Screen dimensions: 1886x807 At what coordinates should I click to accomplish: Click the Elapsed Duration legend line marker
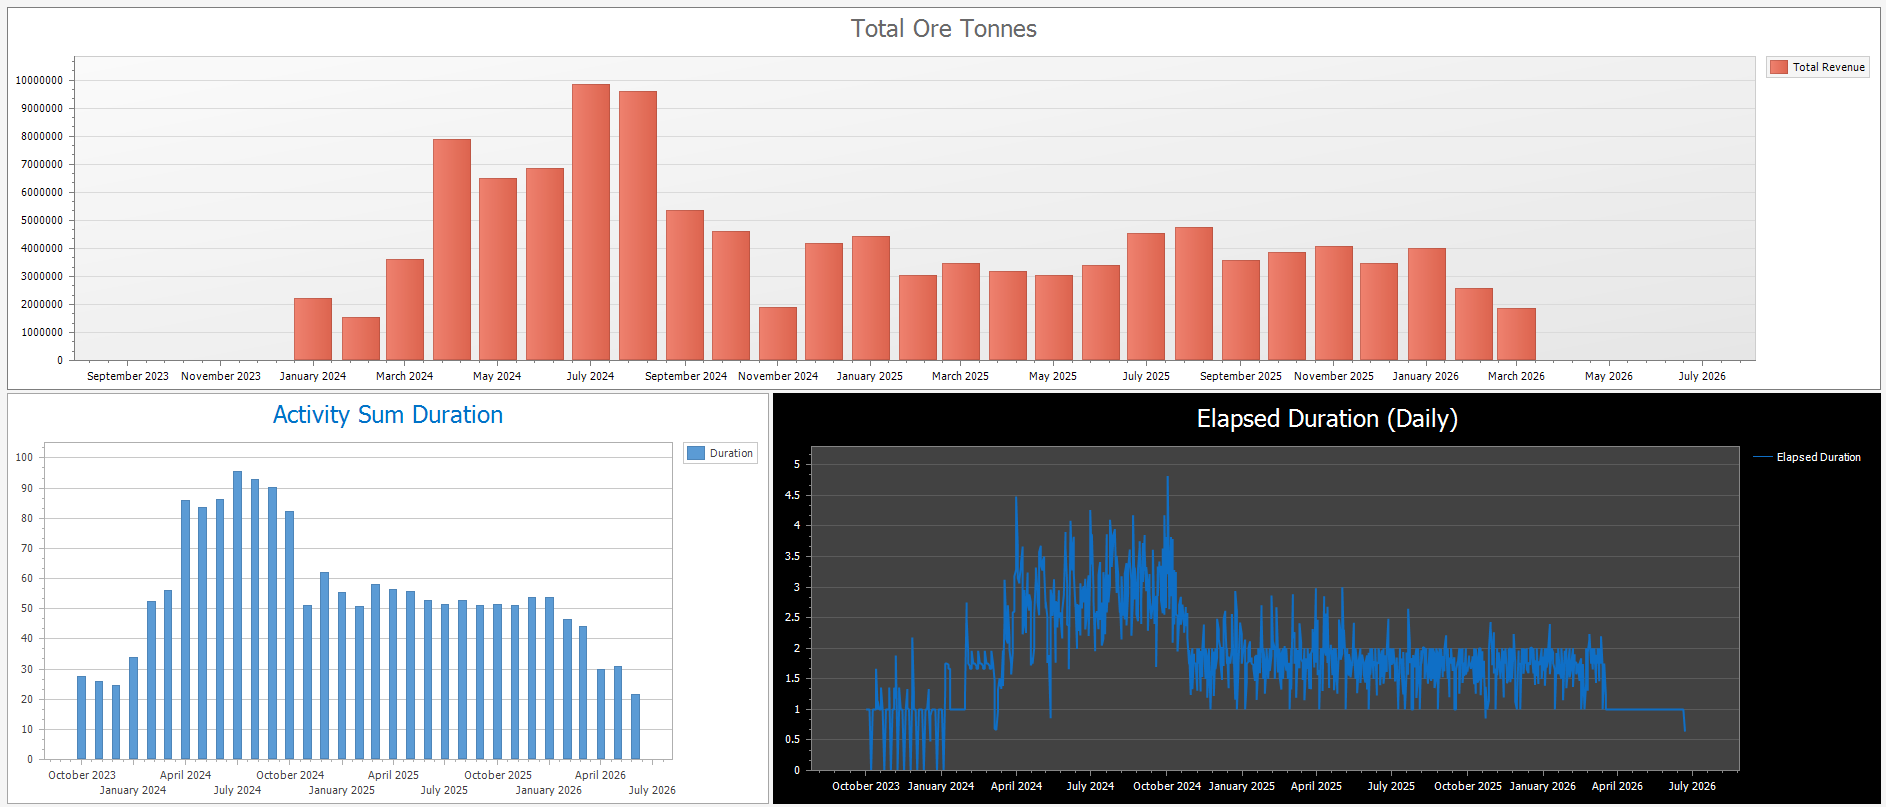tap(1762, 457)
